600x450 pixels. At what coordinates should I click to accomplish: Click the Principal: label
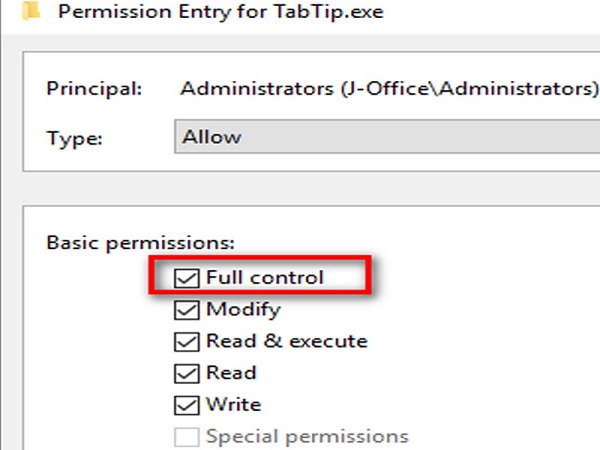[94, 87]
